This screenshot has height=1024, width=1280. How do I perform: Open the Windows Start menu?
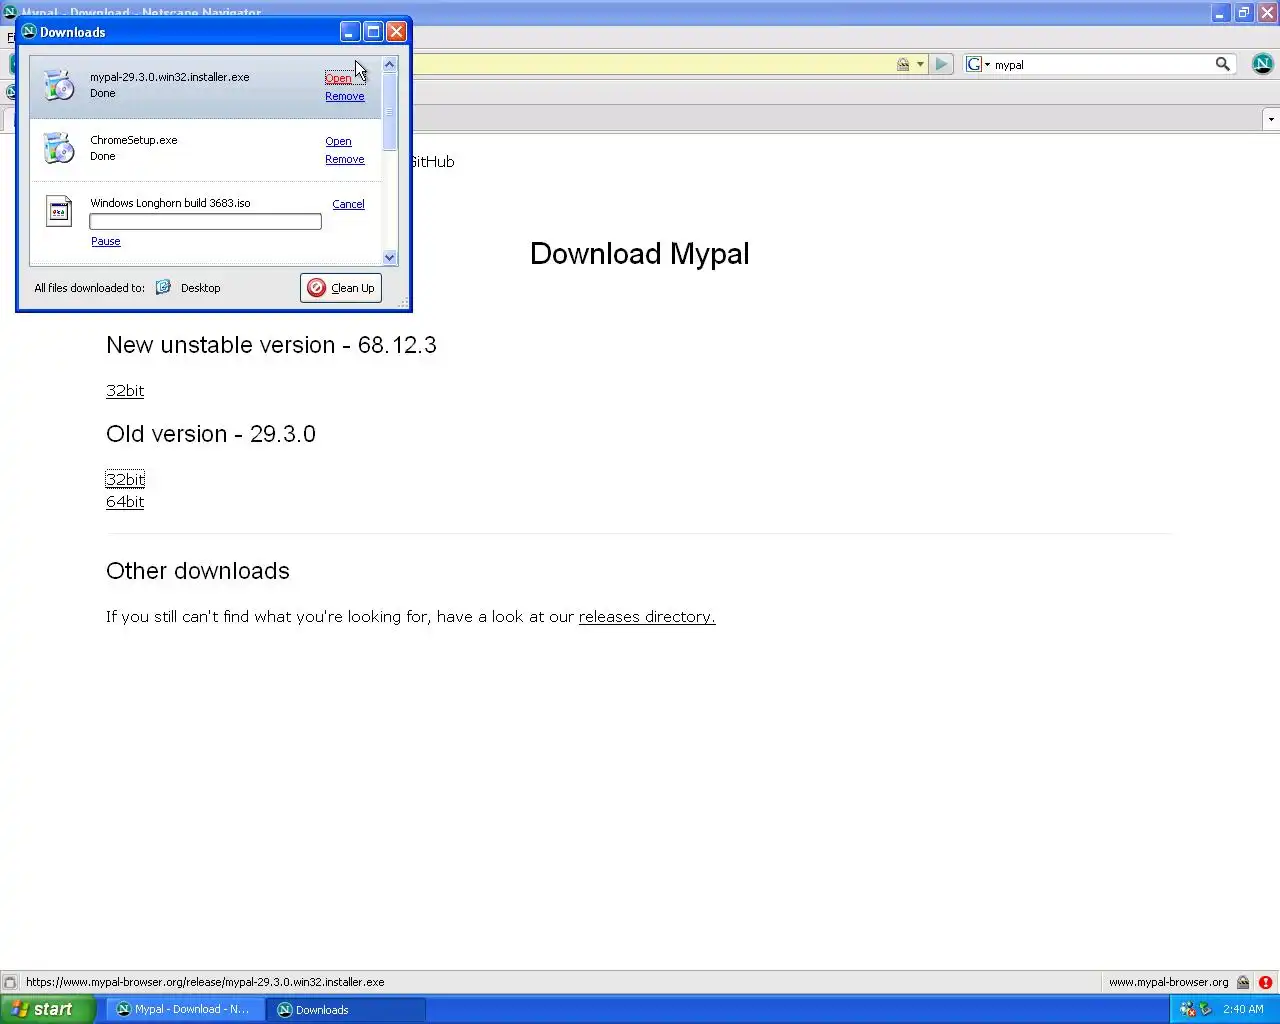coord(47,1009)
